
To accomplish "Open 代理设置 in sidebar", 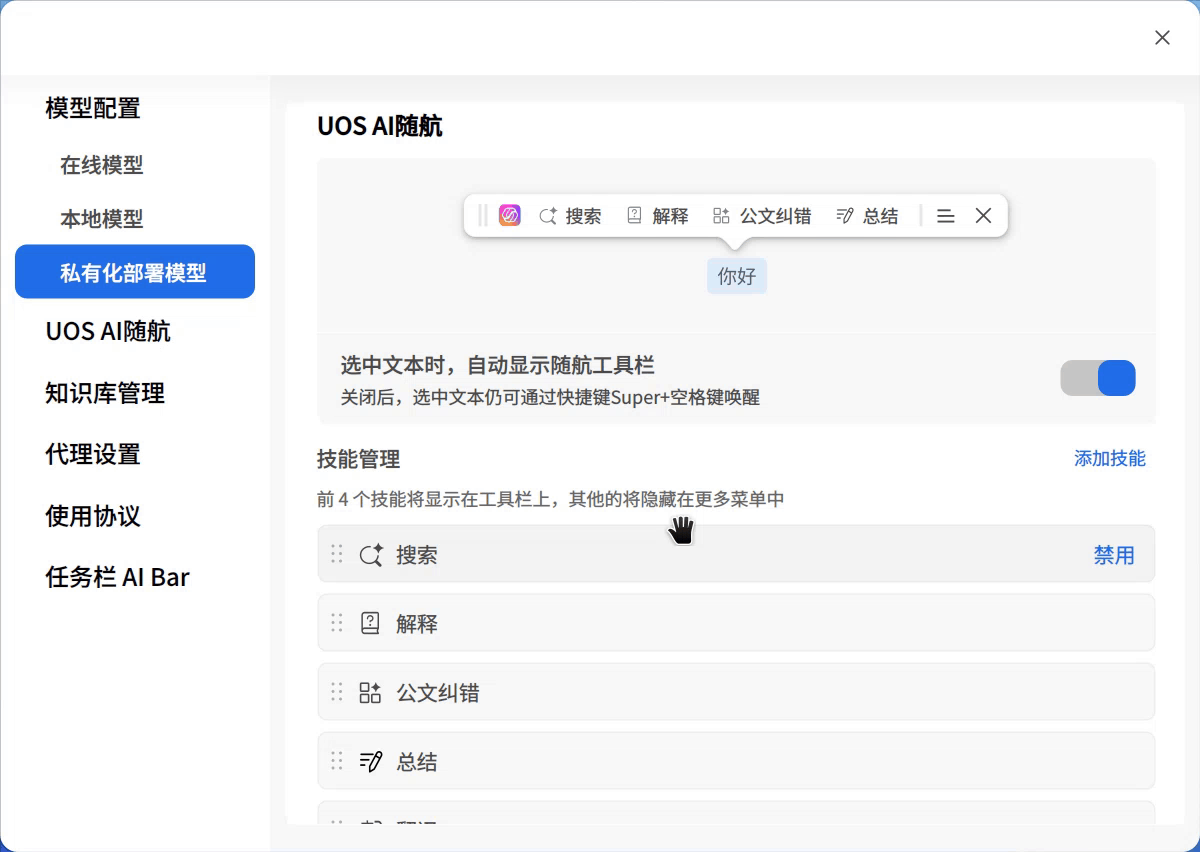I will [x=93, y=454].
